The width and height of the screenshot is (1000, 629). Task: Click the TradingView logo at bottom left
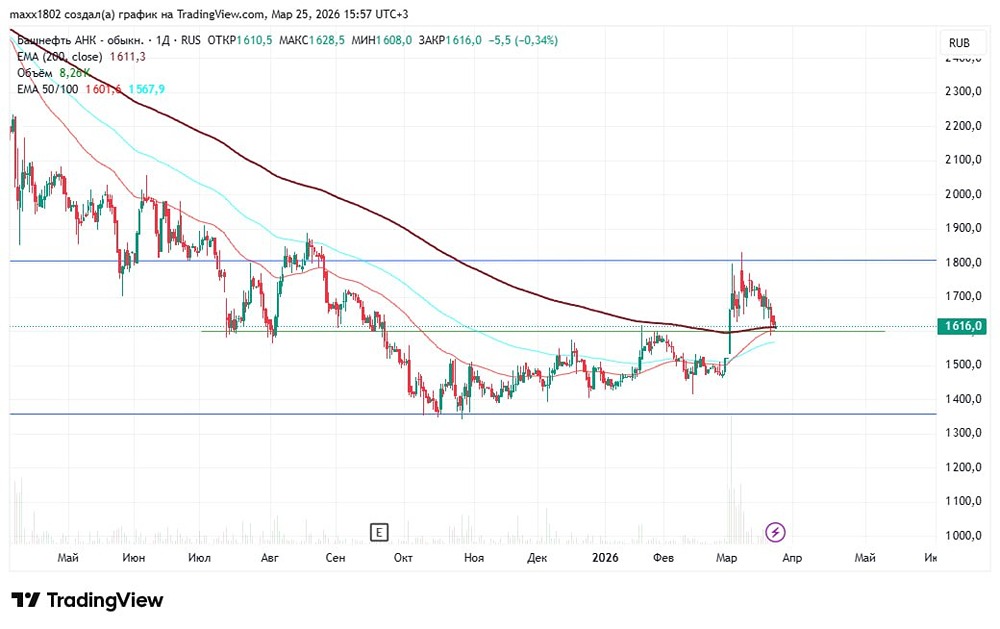[x=85, y=600]
